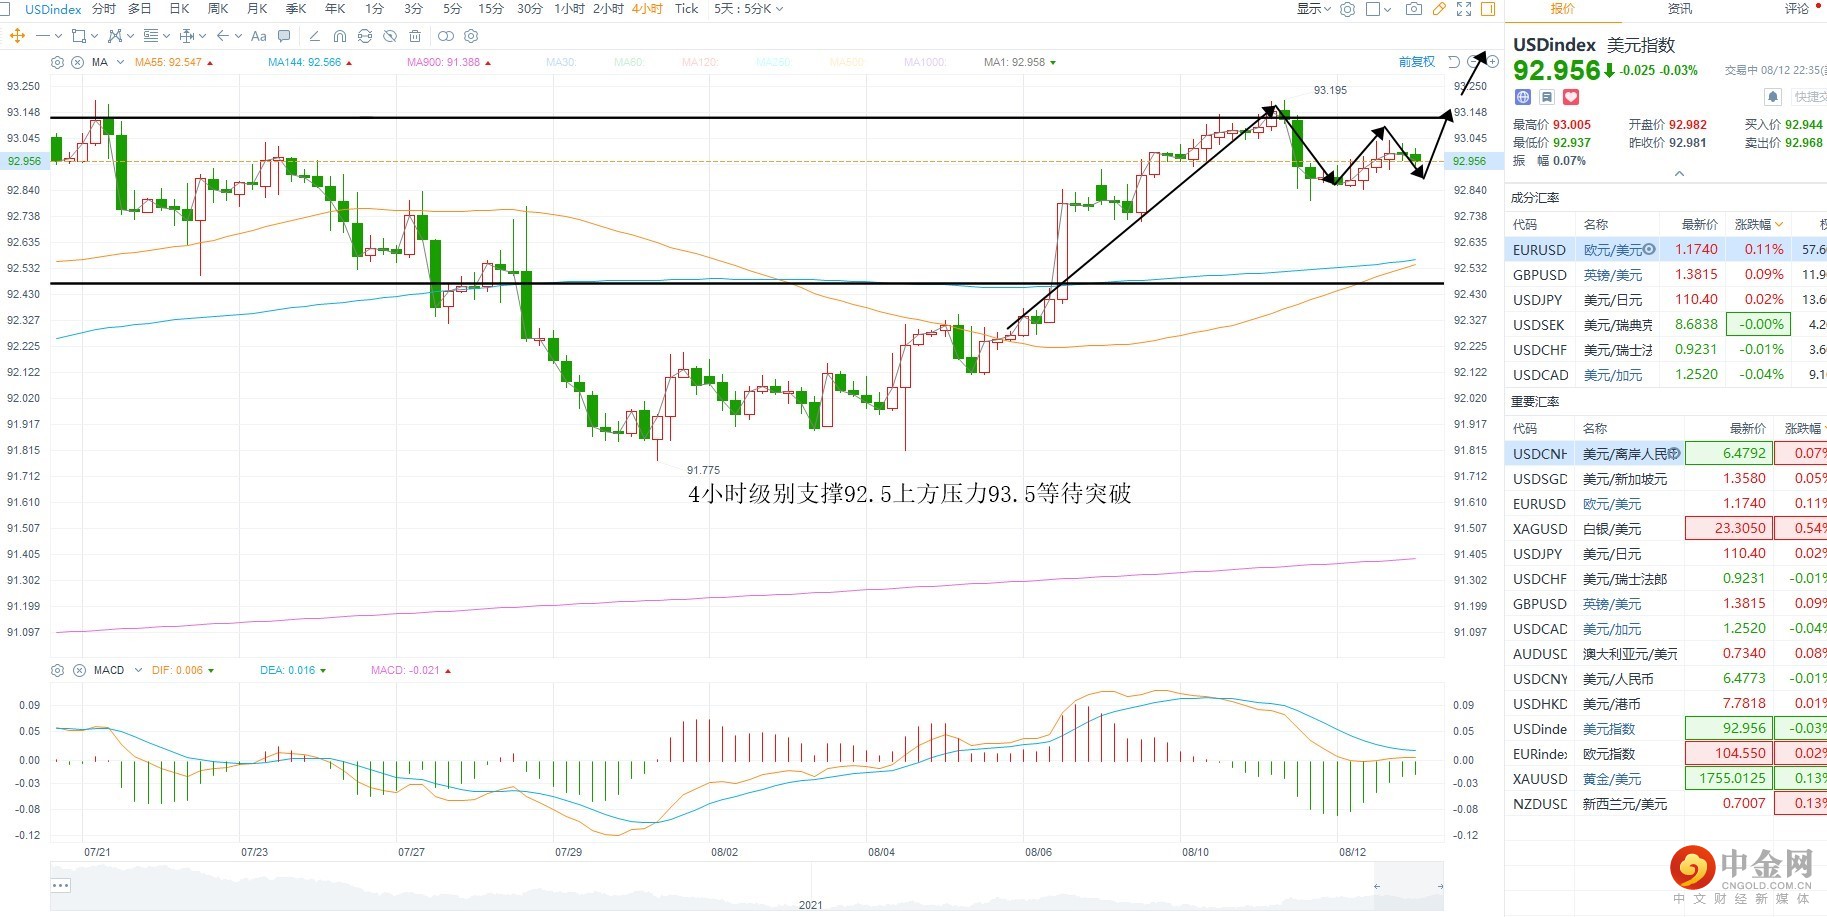
Task: Toggle DIF line visibility in MACD
Action: 177,670
